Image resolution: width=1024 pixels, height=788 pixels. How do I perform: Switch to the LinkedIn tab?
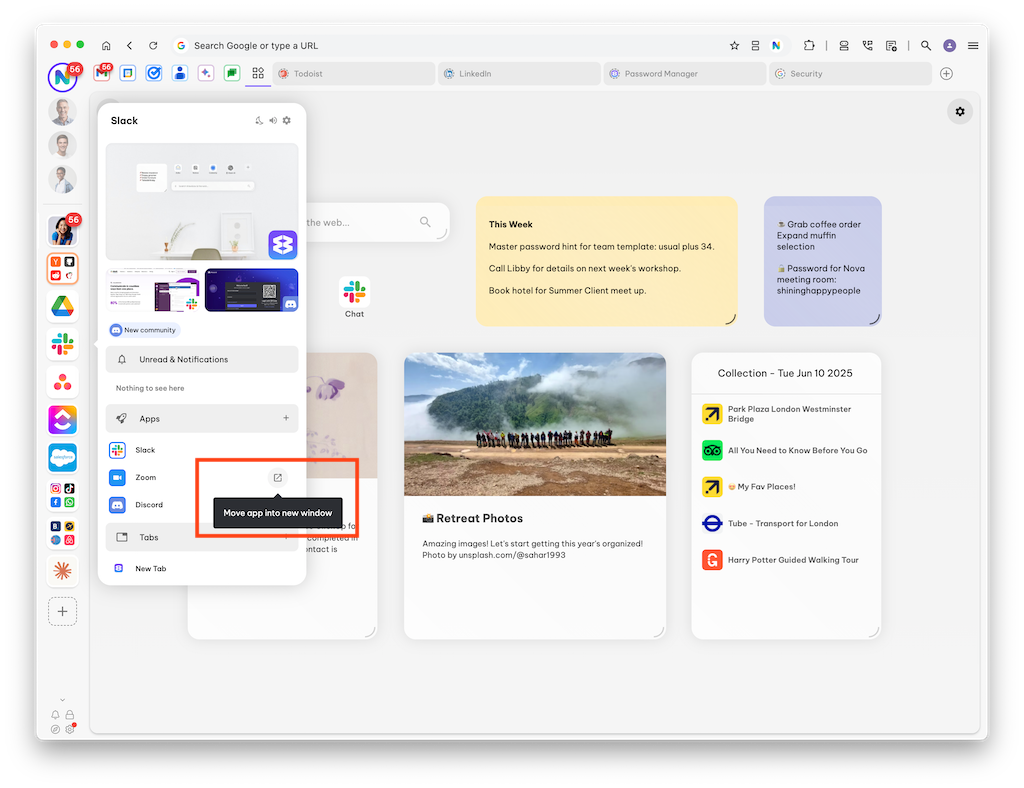519,74
